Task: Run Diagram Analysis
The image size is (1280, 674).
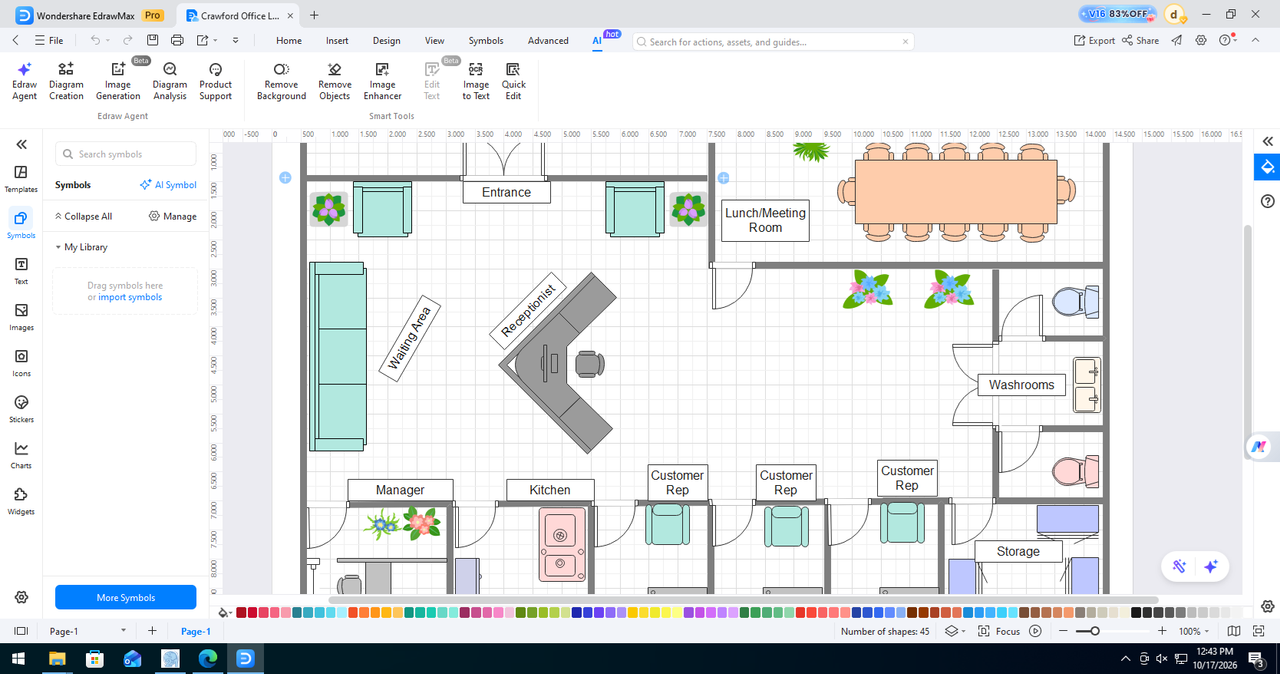Action: pyautogui.click(x=170, y=81)
